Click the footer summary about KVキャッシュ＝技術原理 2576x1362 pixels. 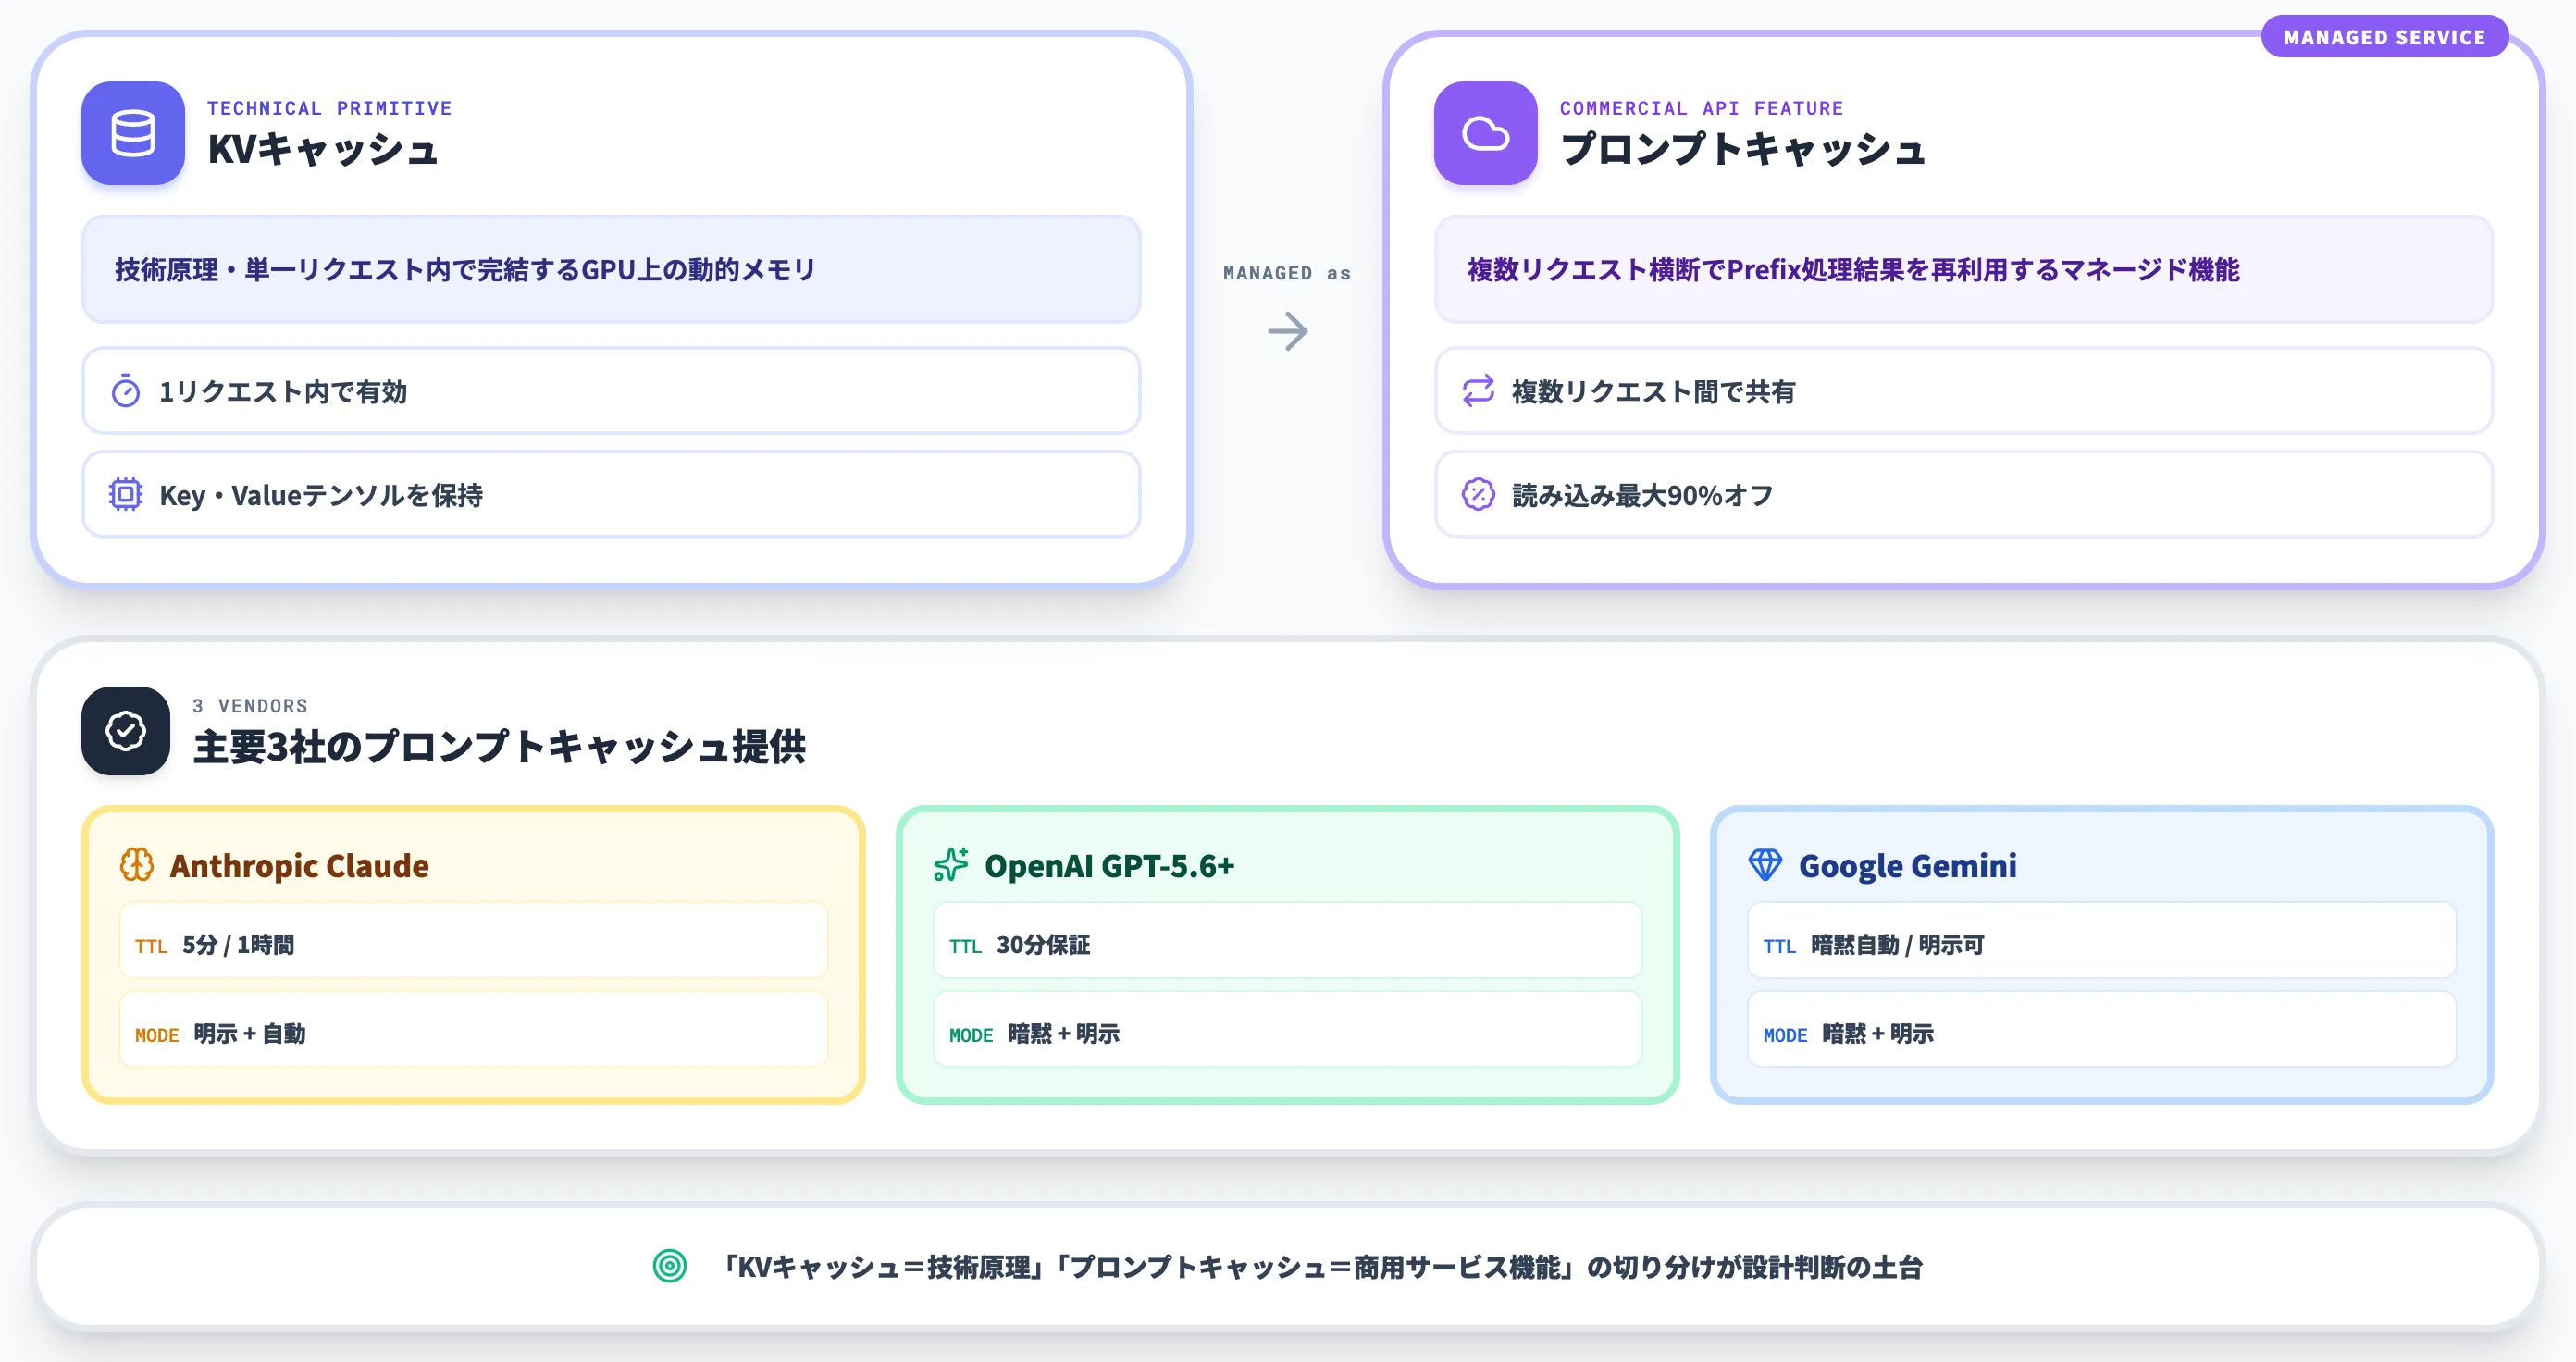[1320, 1267]
